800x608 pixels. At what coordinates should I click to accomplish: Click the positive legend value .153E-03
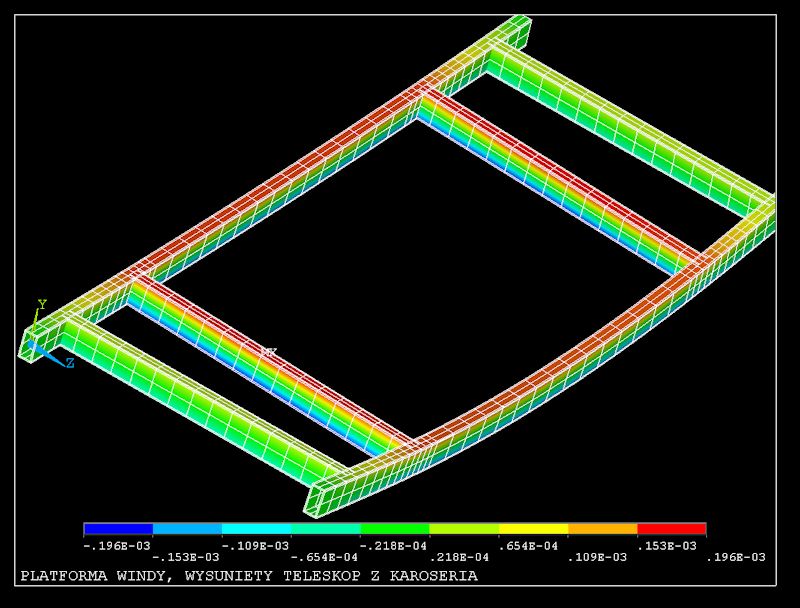[x=667, y=546]
